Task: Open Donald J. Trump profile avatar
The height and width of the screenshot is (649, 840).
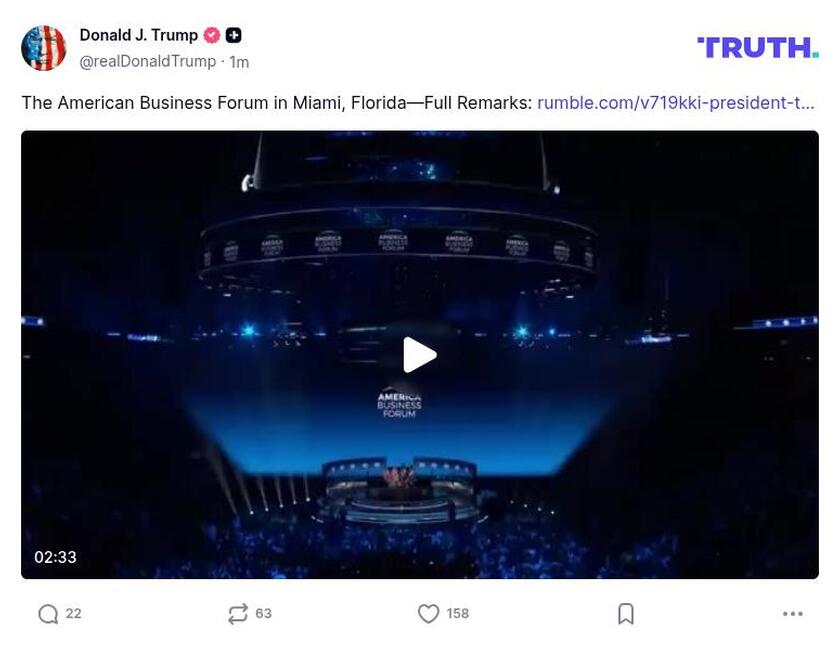Action: click(43, 48)
